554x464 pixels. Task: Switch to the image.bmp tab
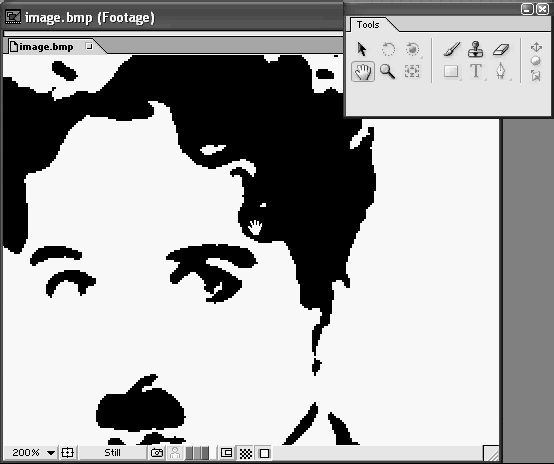point(46,47)
